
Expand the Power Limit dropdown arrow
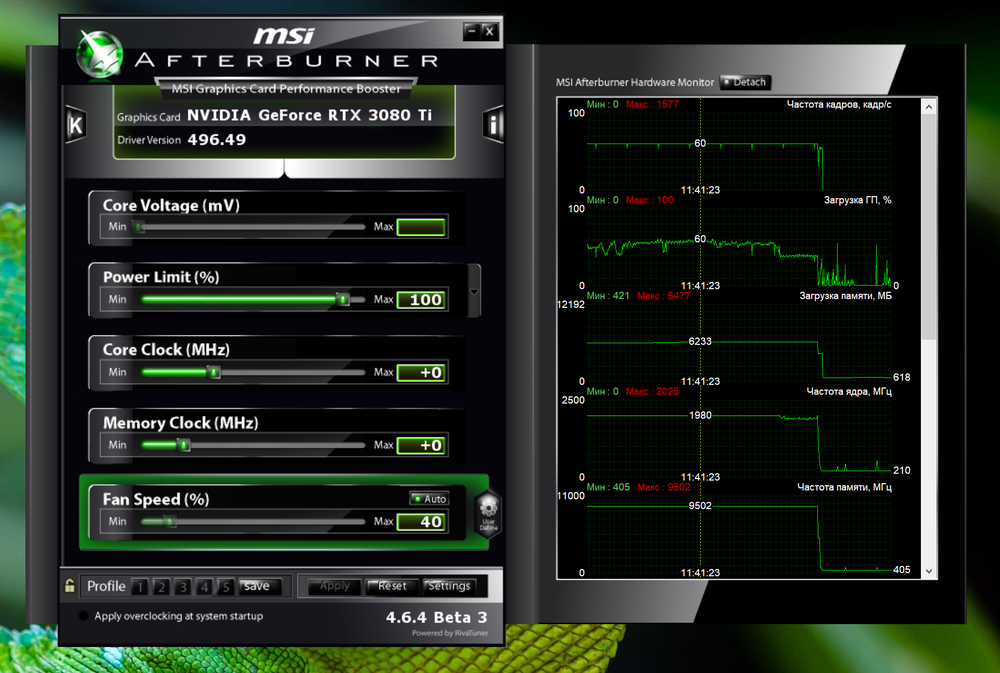474,292
